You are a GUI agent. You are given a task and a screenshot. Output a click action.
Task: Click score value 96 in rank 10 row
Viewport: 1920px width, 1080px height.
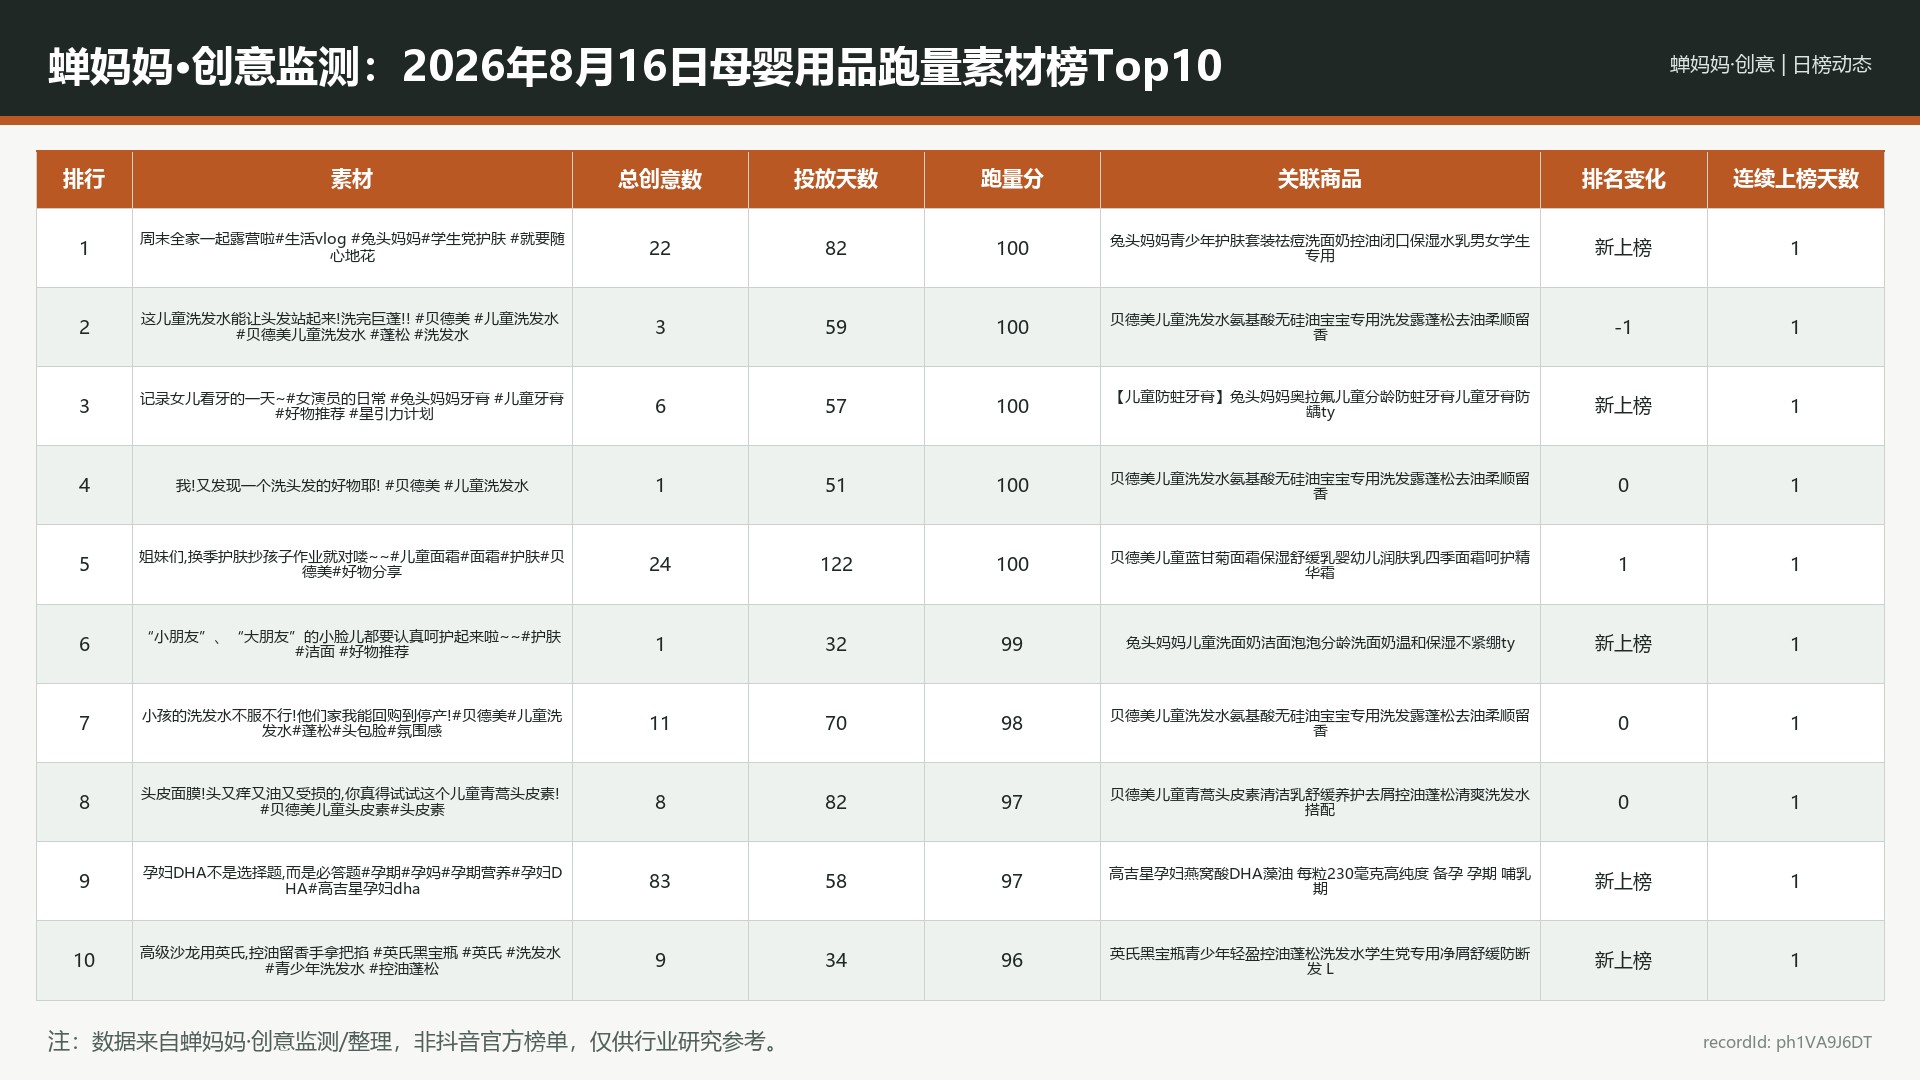[x=1012, y=960]
